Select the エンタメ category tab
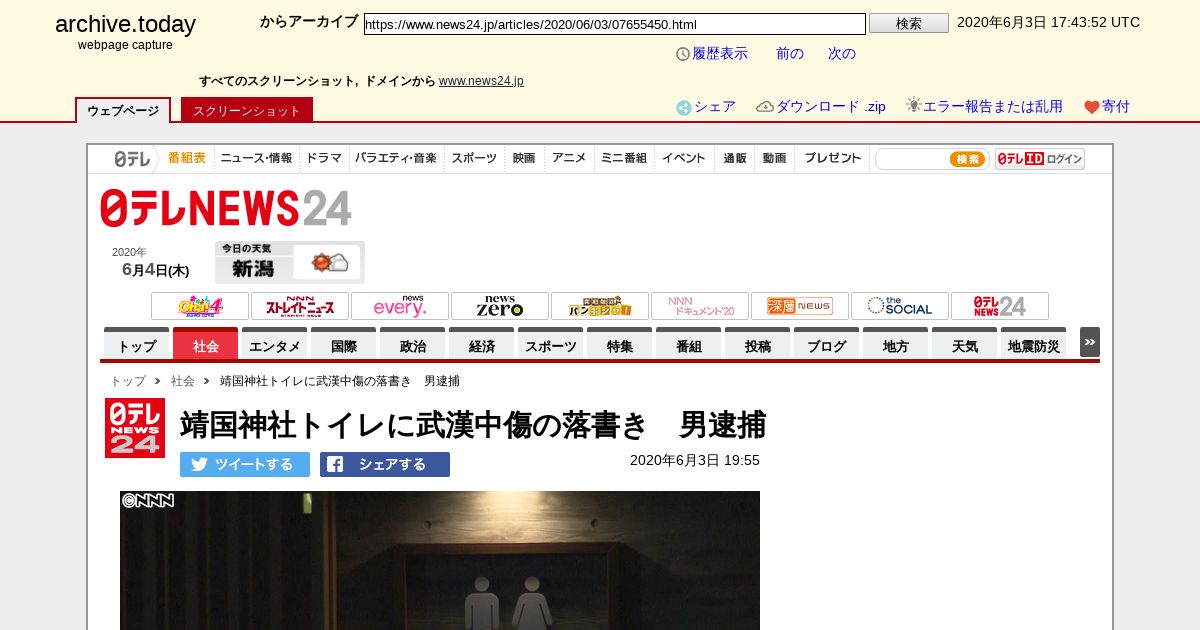This screenshot has height=630, width=1200. [275, 344]
